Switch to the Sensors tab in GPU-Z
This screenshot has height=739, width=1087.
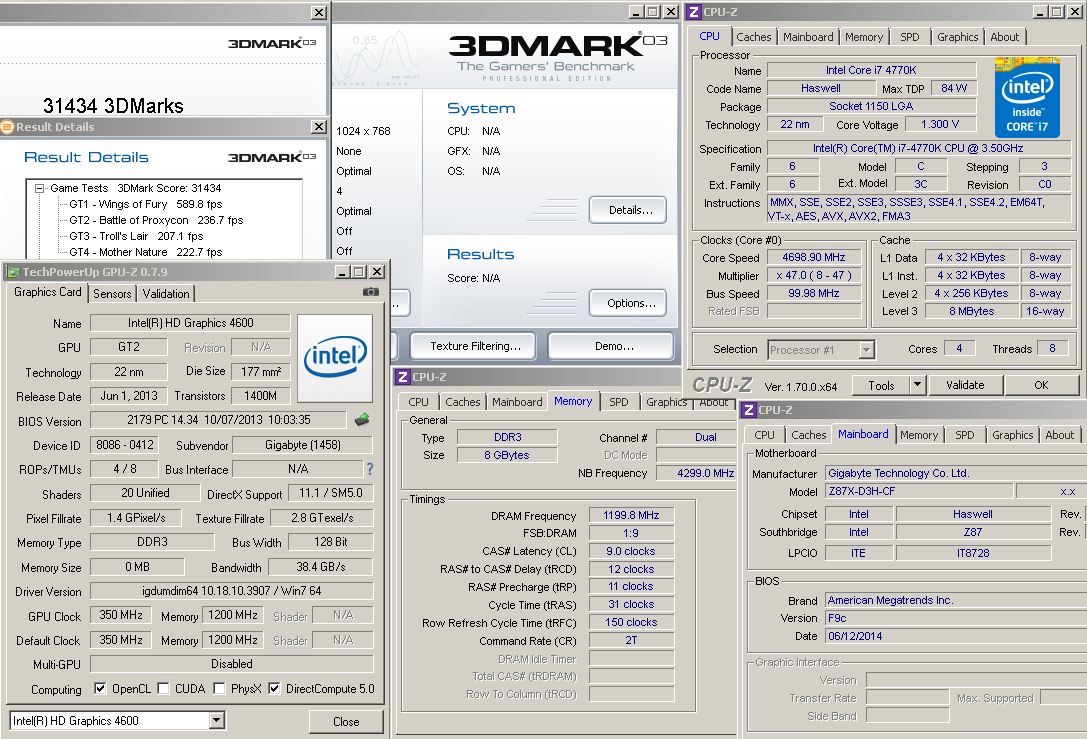click(112, 293)
